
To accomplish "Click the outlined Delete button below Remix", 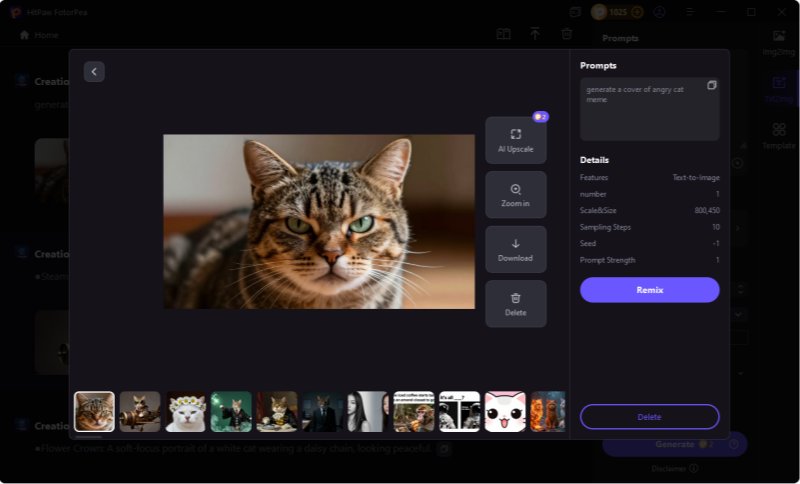I will click(649, 416).
